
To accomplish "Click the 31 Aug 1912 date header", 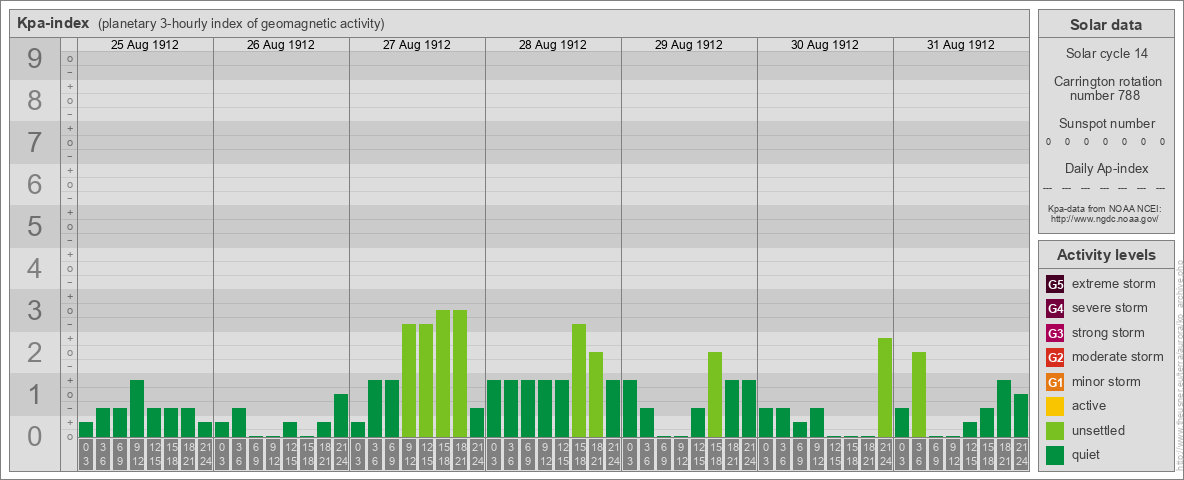I will (960, 45).
